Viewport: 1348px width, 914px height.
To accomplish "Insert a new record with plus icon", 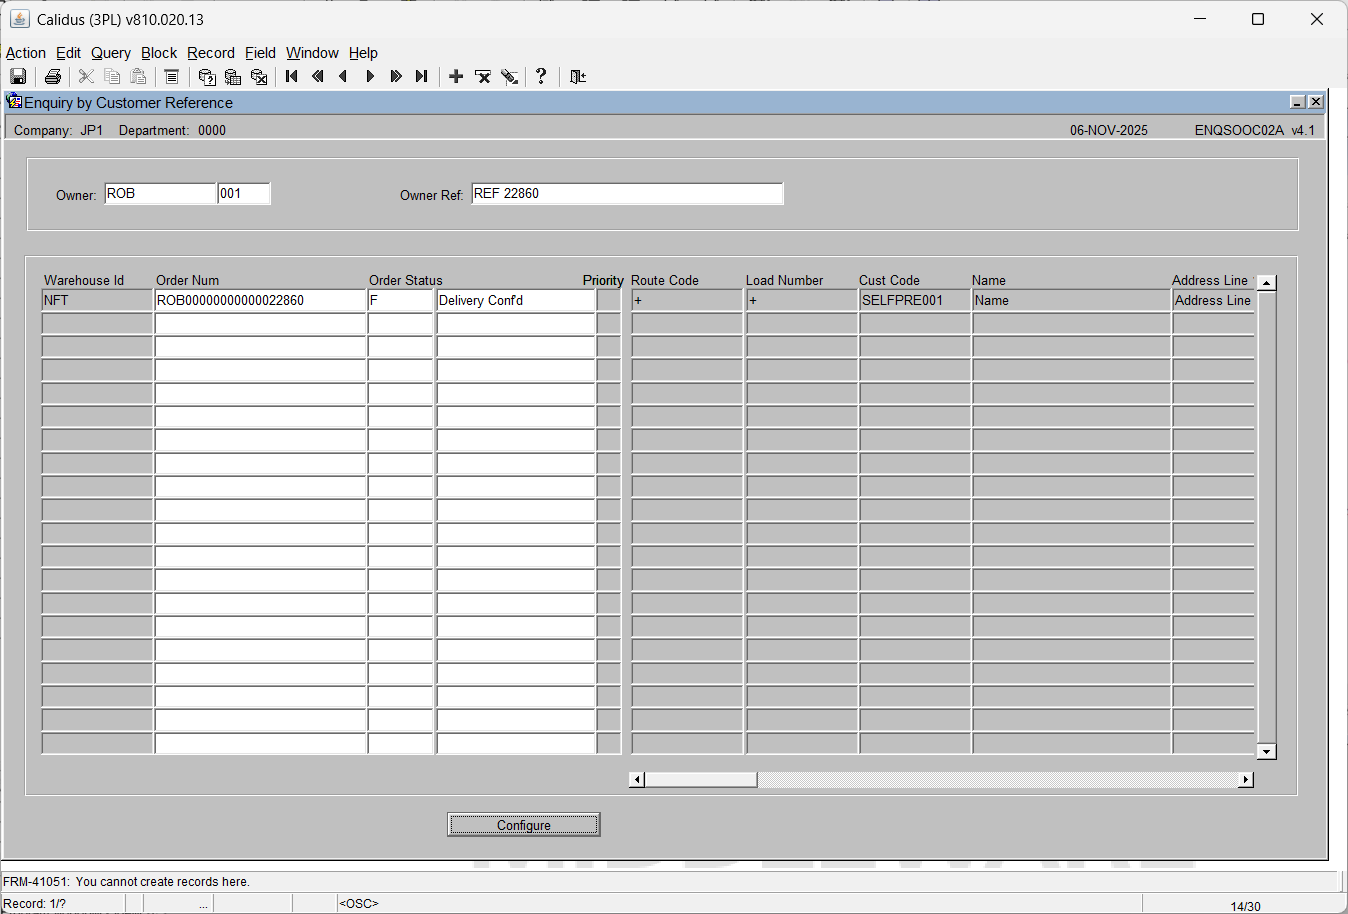I will (x=456, y=77).
